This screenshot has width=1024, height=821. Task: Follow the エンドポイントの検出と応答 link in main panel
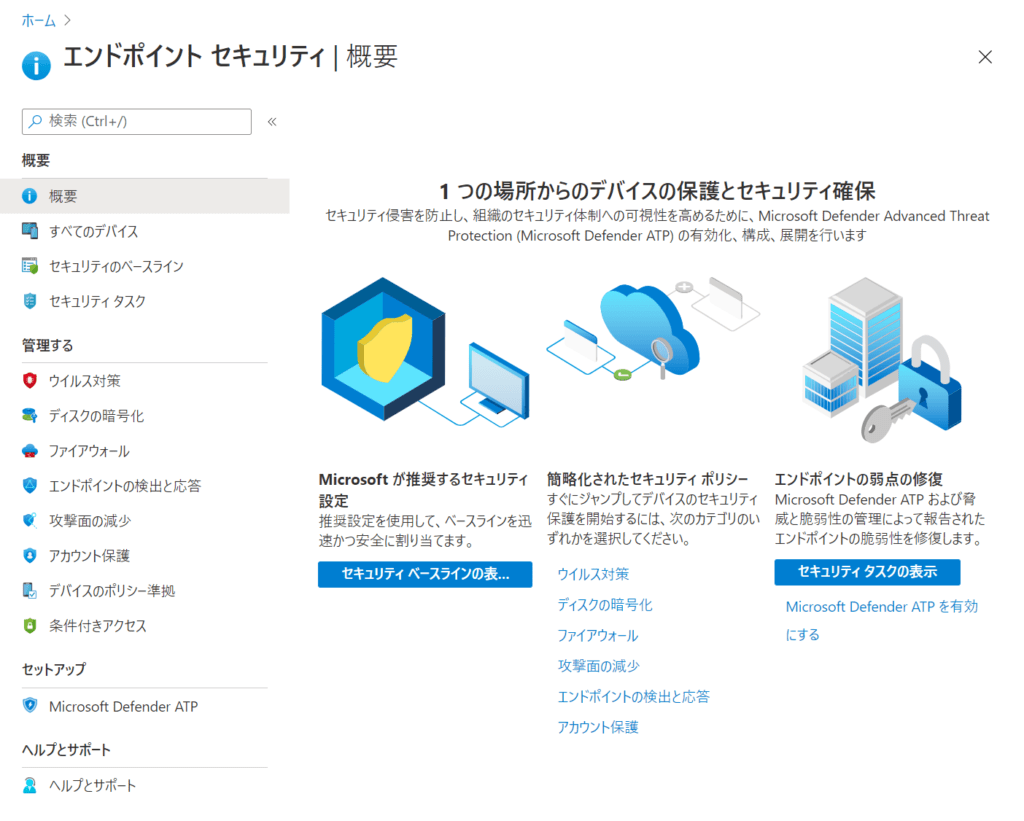633,696
